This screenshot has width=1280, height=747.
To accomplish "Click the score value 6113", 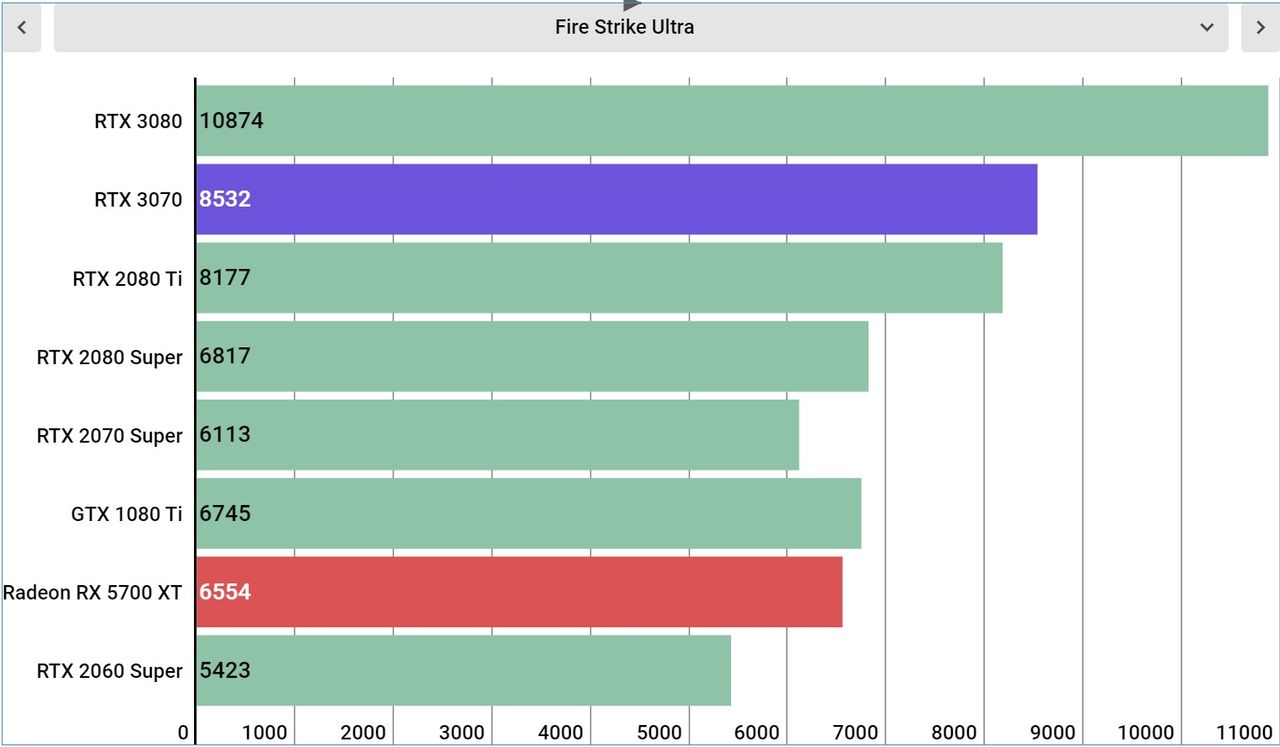I will tap(225, 435).
